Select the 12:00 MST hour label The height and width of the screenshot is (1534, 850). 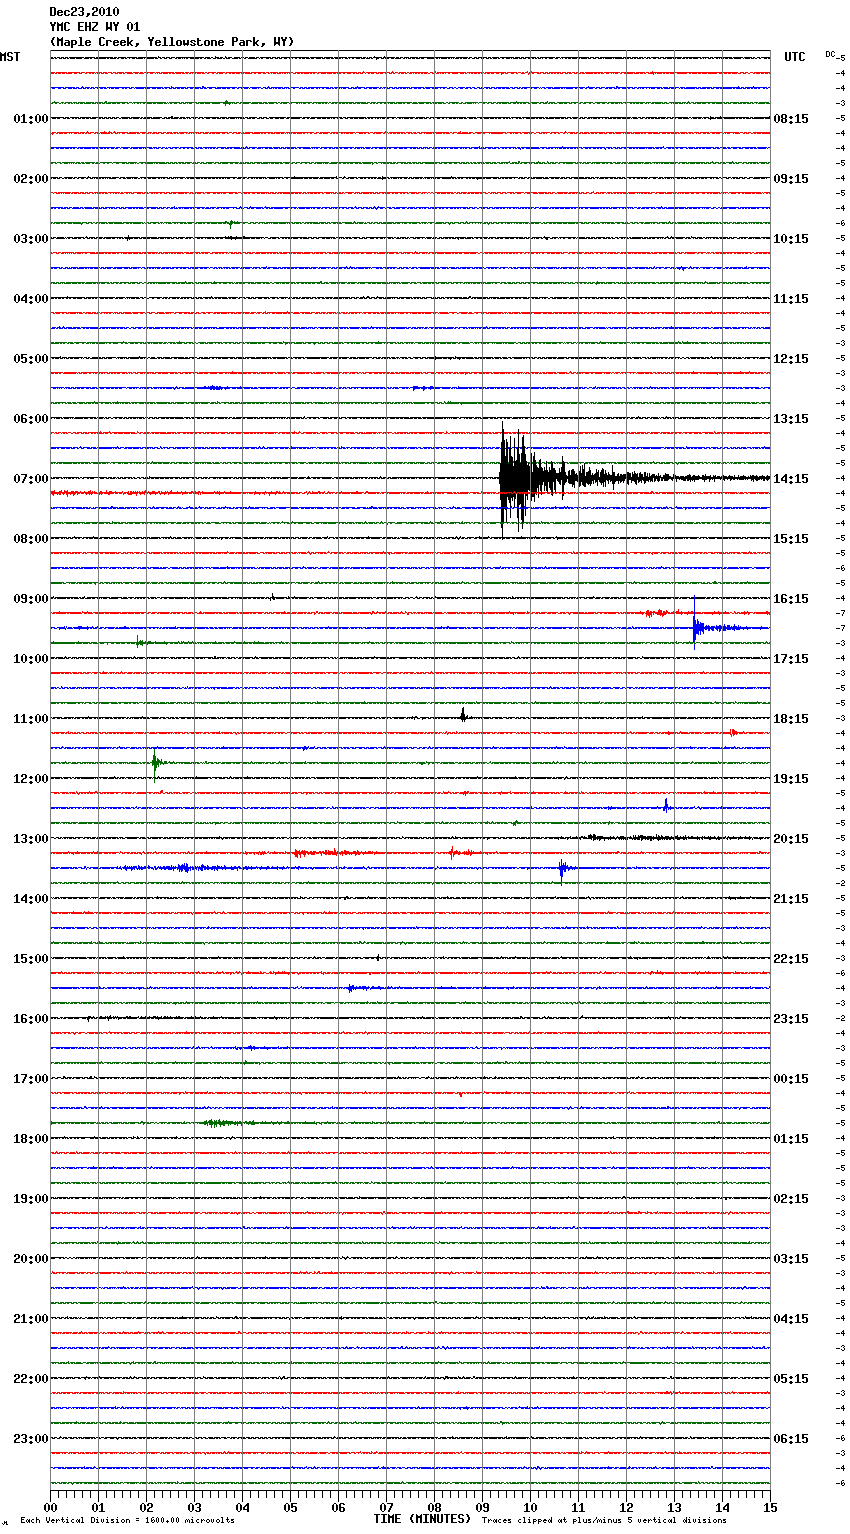click(x=30, y=779)
